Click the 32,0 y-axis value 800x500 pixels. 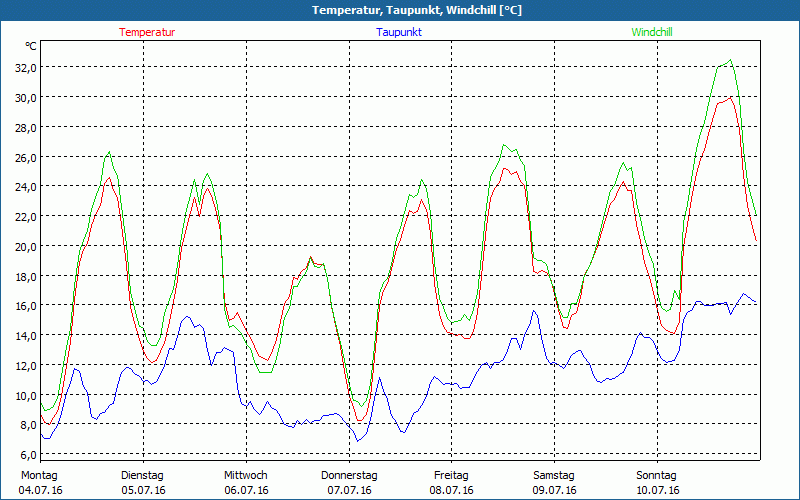24,67
